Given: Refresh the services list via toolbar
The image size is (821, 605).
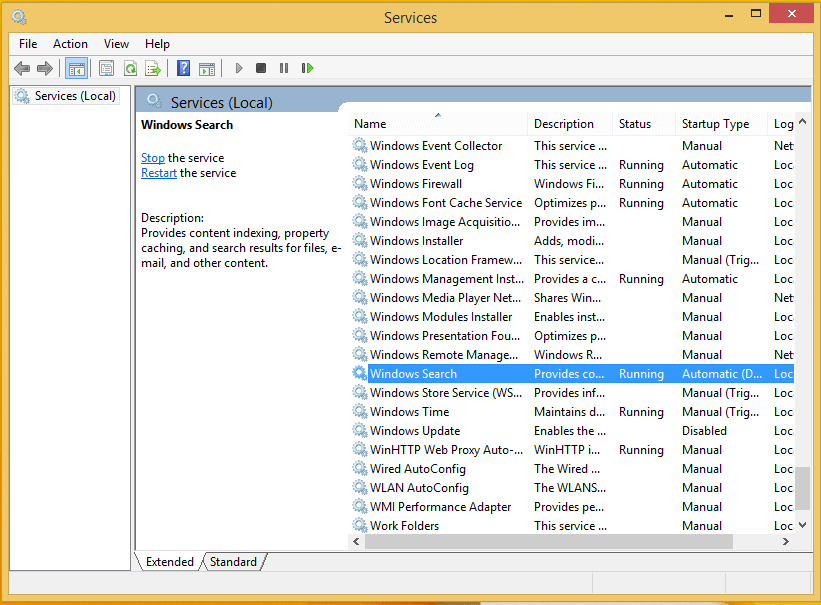Looking at the screenshot, I should click(130, 68).
